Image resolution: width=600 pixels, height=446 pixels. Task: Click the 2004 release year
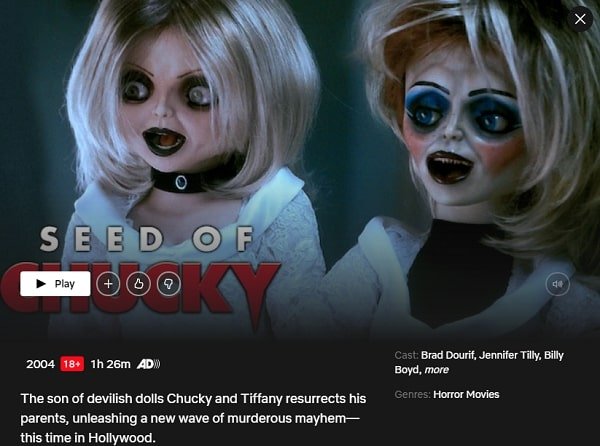pyautogui.click(x=40, y=364)
